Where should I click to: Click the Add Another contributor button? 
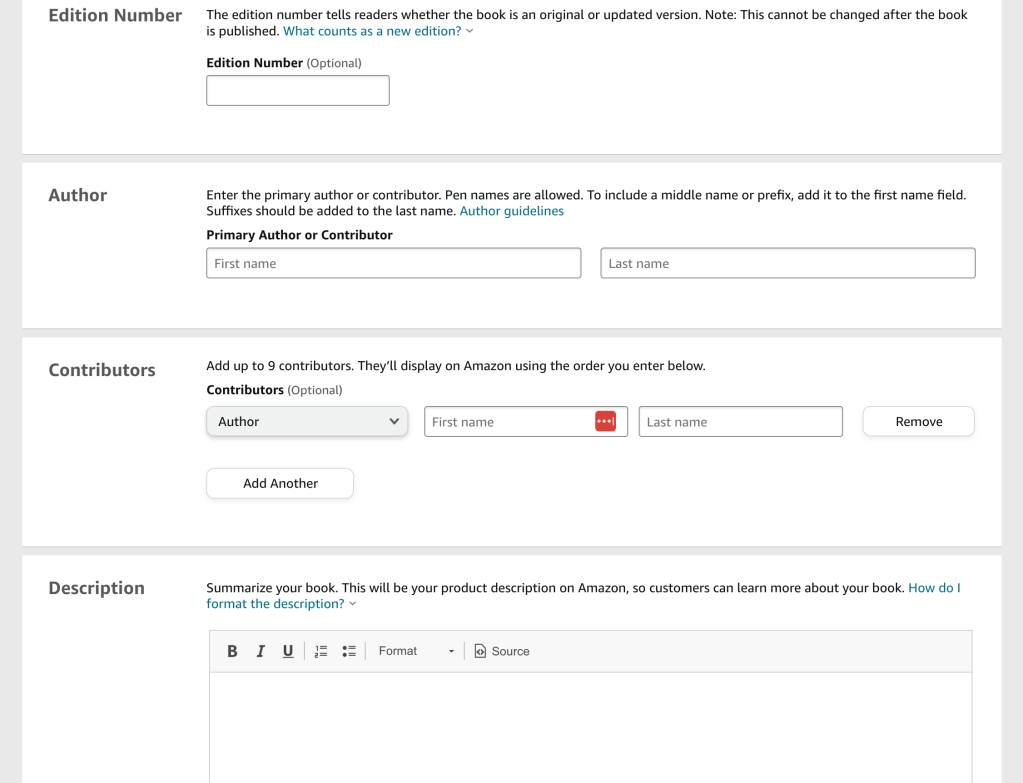tap(280, 483)
